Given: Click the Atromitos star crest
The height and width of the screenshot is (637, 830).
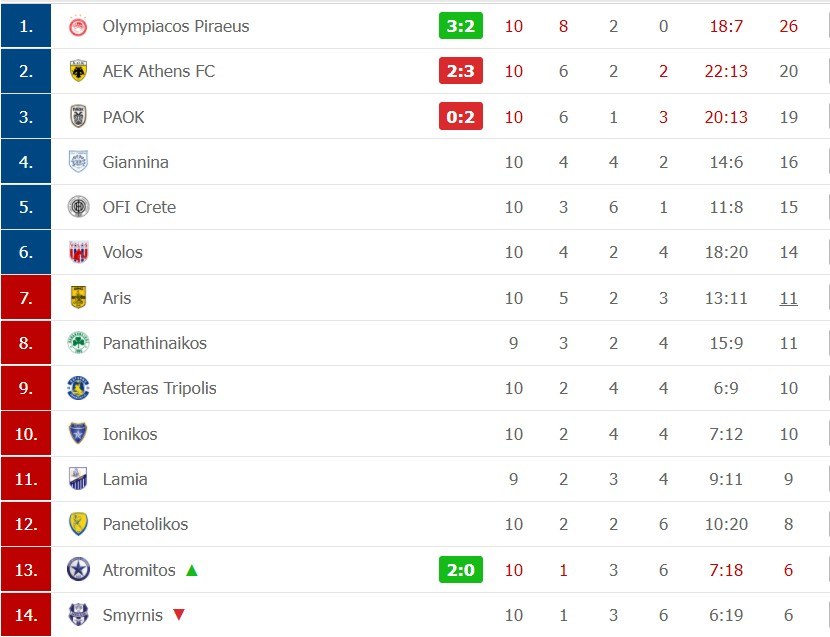Looking at the screenshot, I should click(x=78, y=570).
